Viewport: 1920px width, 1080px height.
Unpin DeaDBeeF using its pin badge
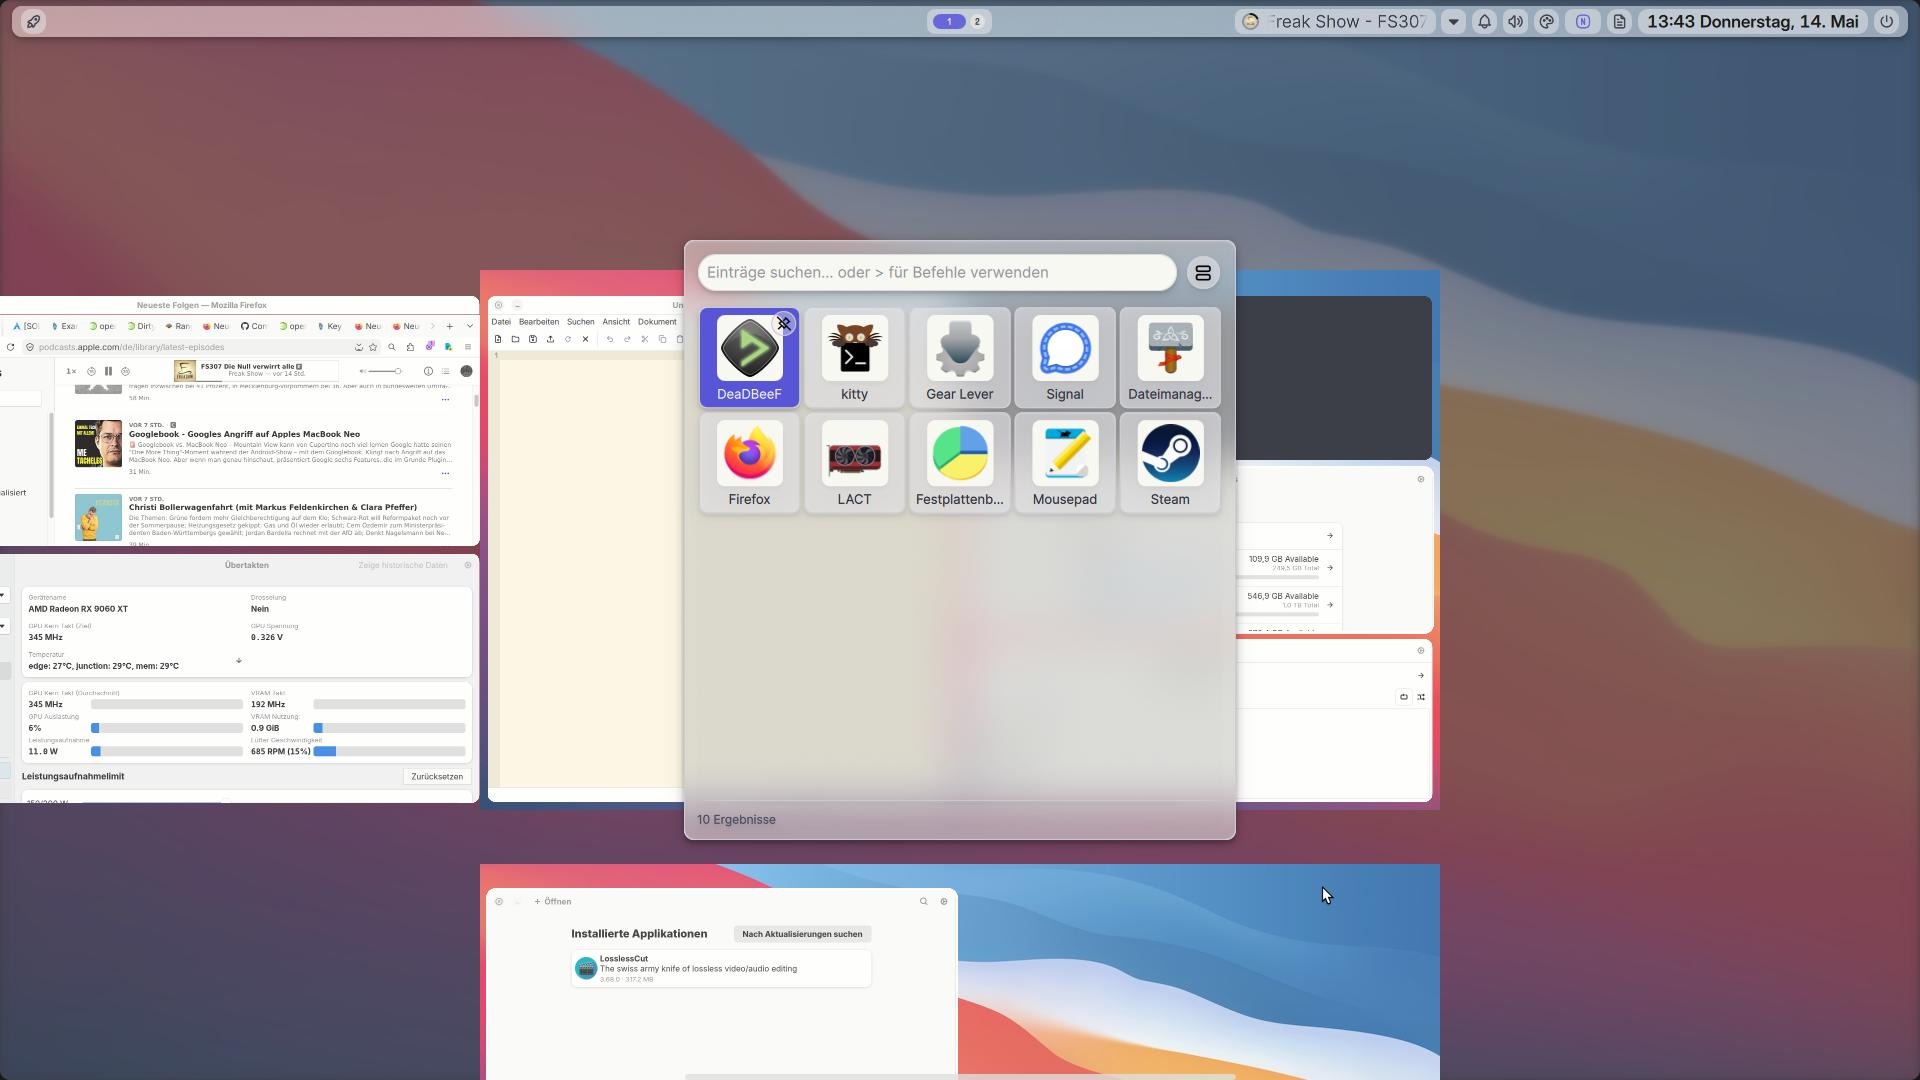[x=784, y=324]
